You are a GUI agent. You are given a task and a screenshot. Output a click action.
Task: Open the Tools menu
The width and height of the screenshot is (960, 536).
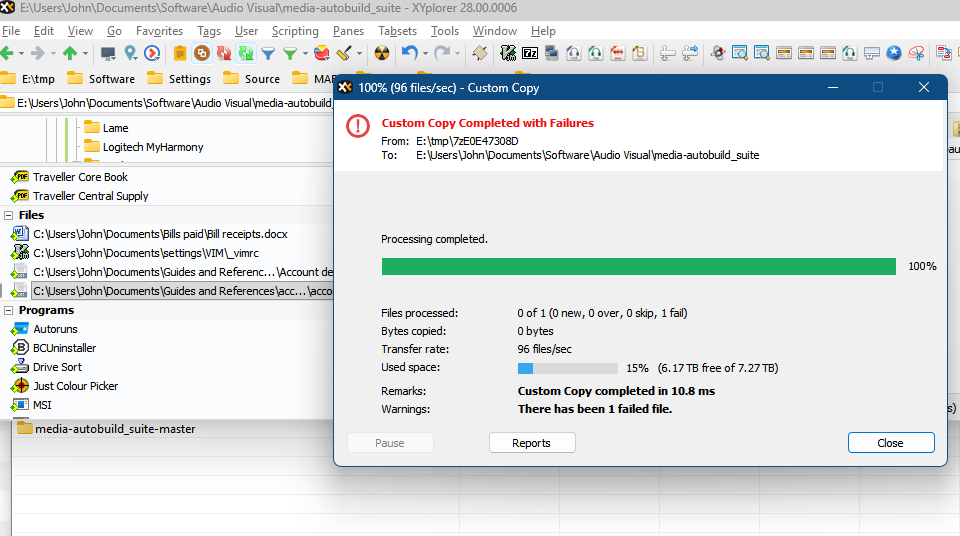(x=444, y=31)
